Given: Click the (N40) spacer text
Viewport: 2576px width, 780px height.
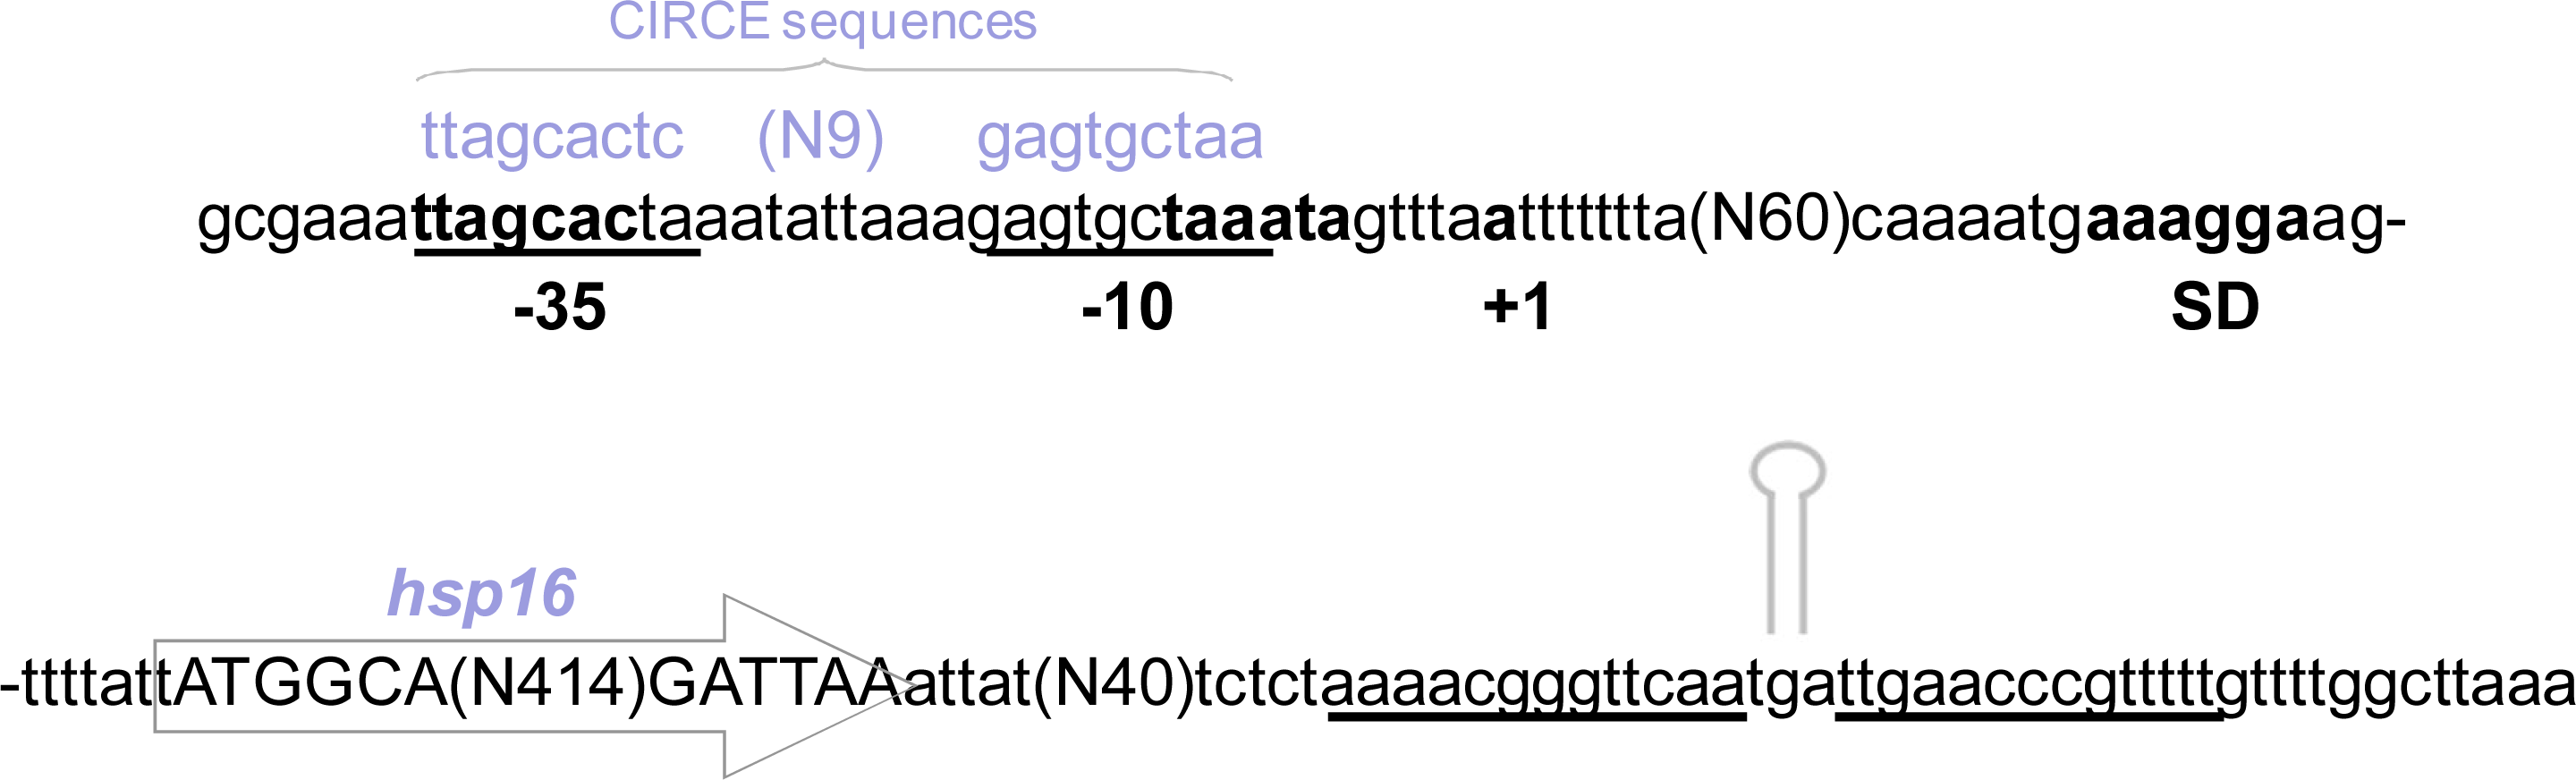Looking at the screenshot, I should [x=1113, y=685].
